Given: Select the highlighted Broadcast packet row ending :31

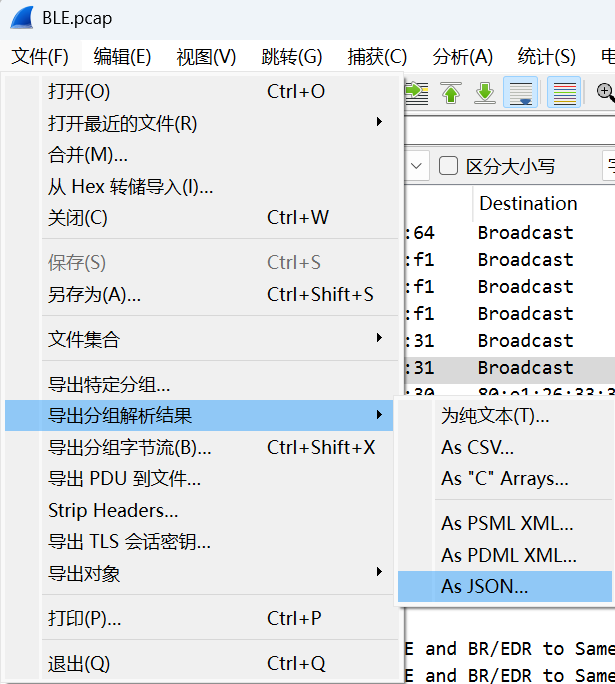Looking at the screenshot, I should (x=509, y=368).
